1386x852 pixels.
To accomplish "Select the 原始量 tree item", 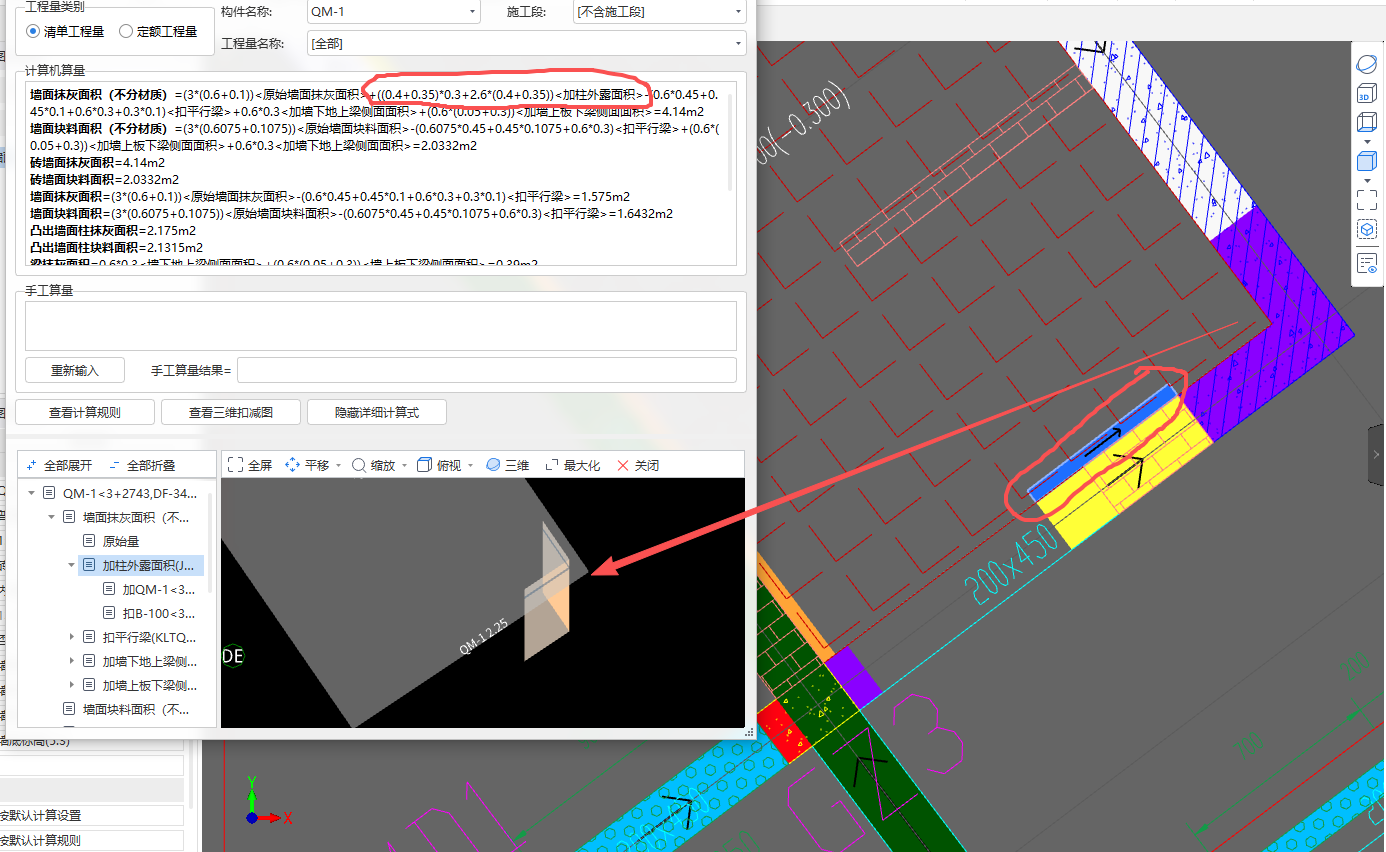I will 121,541.
